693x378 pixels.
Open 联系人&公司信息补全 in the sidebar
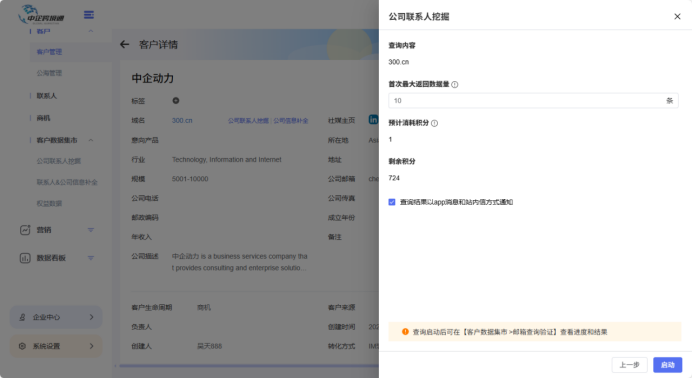click(67, 182)
